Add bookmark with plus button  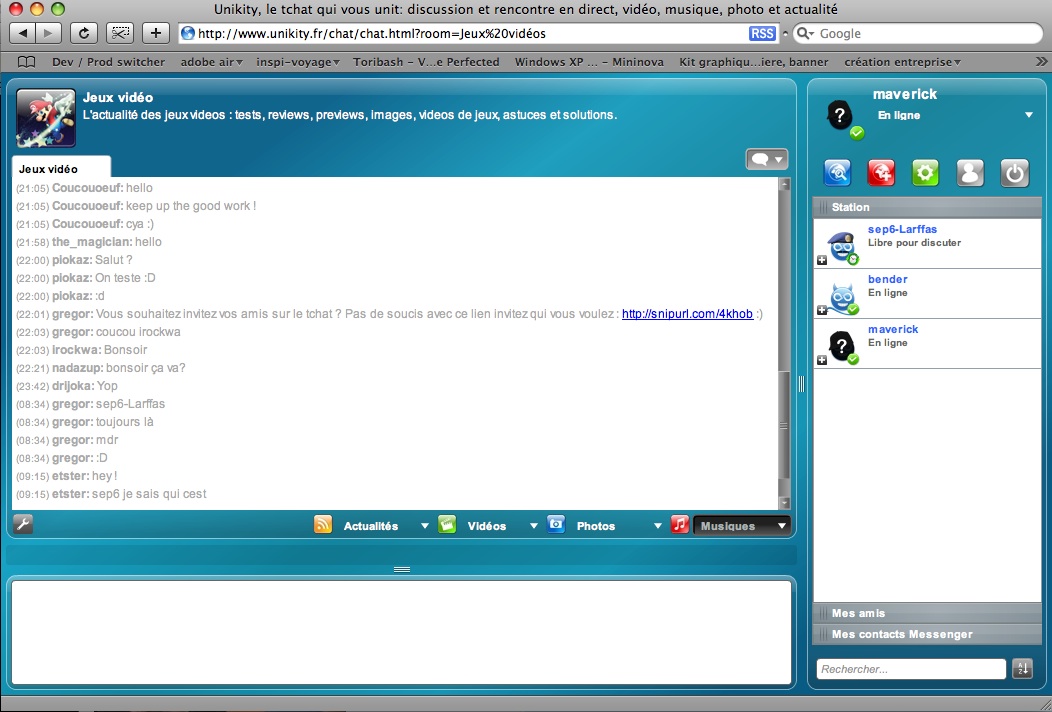point(156,33)
